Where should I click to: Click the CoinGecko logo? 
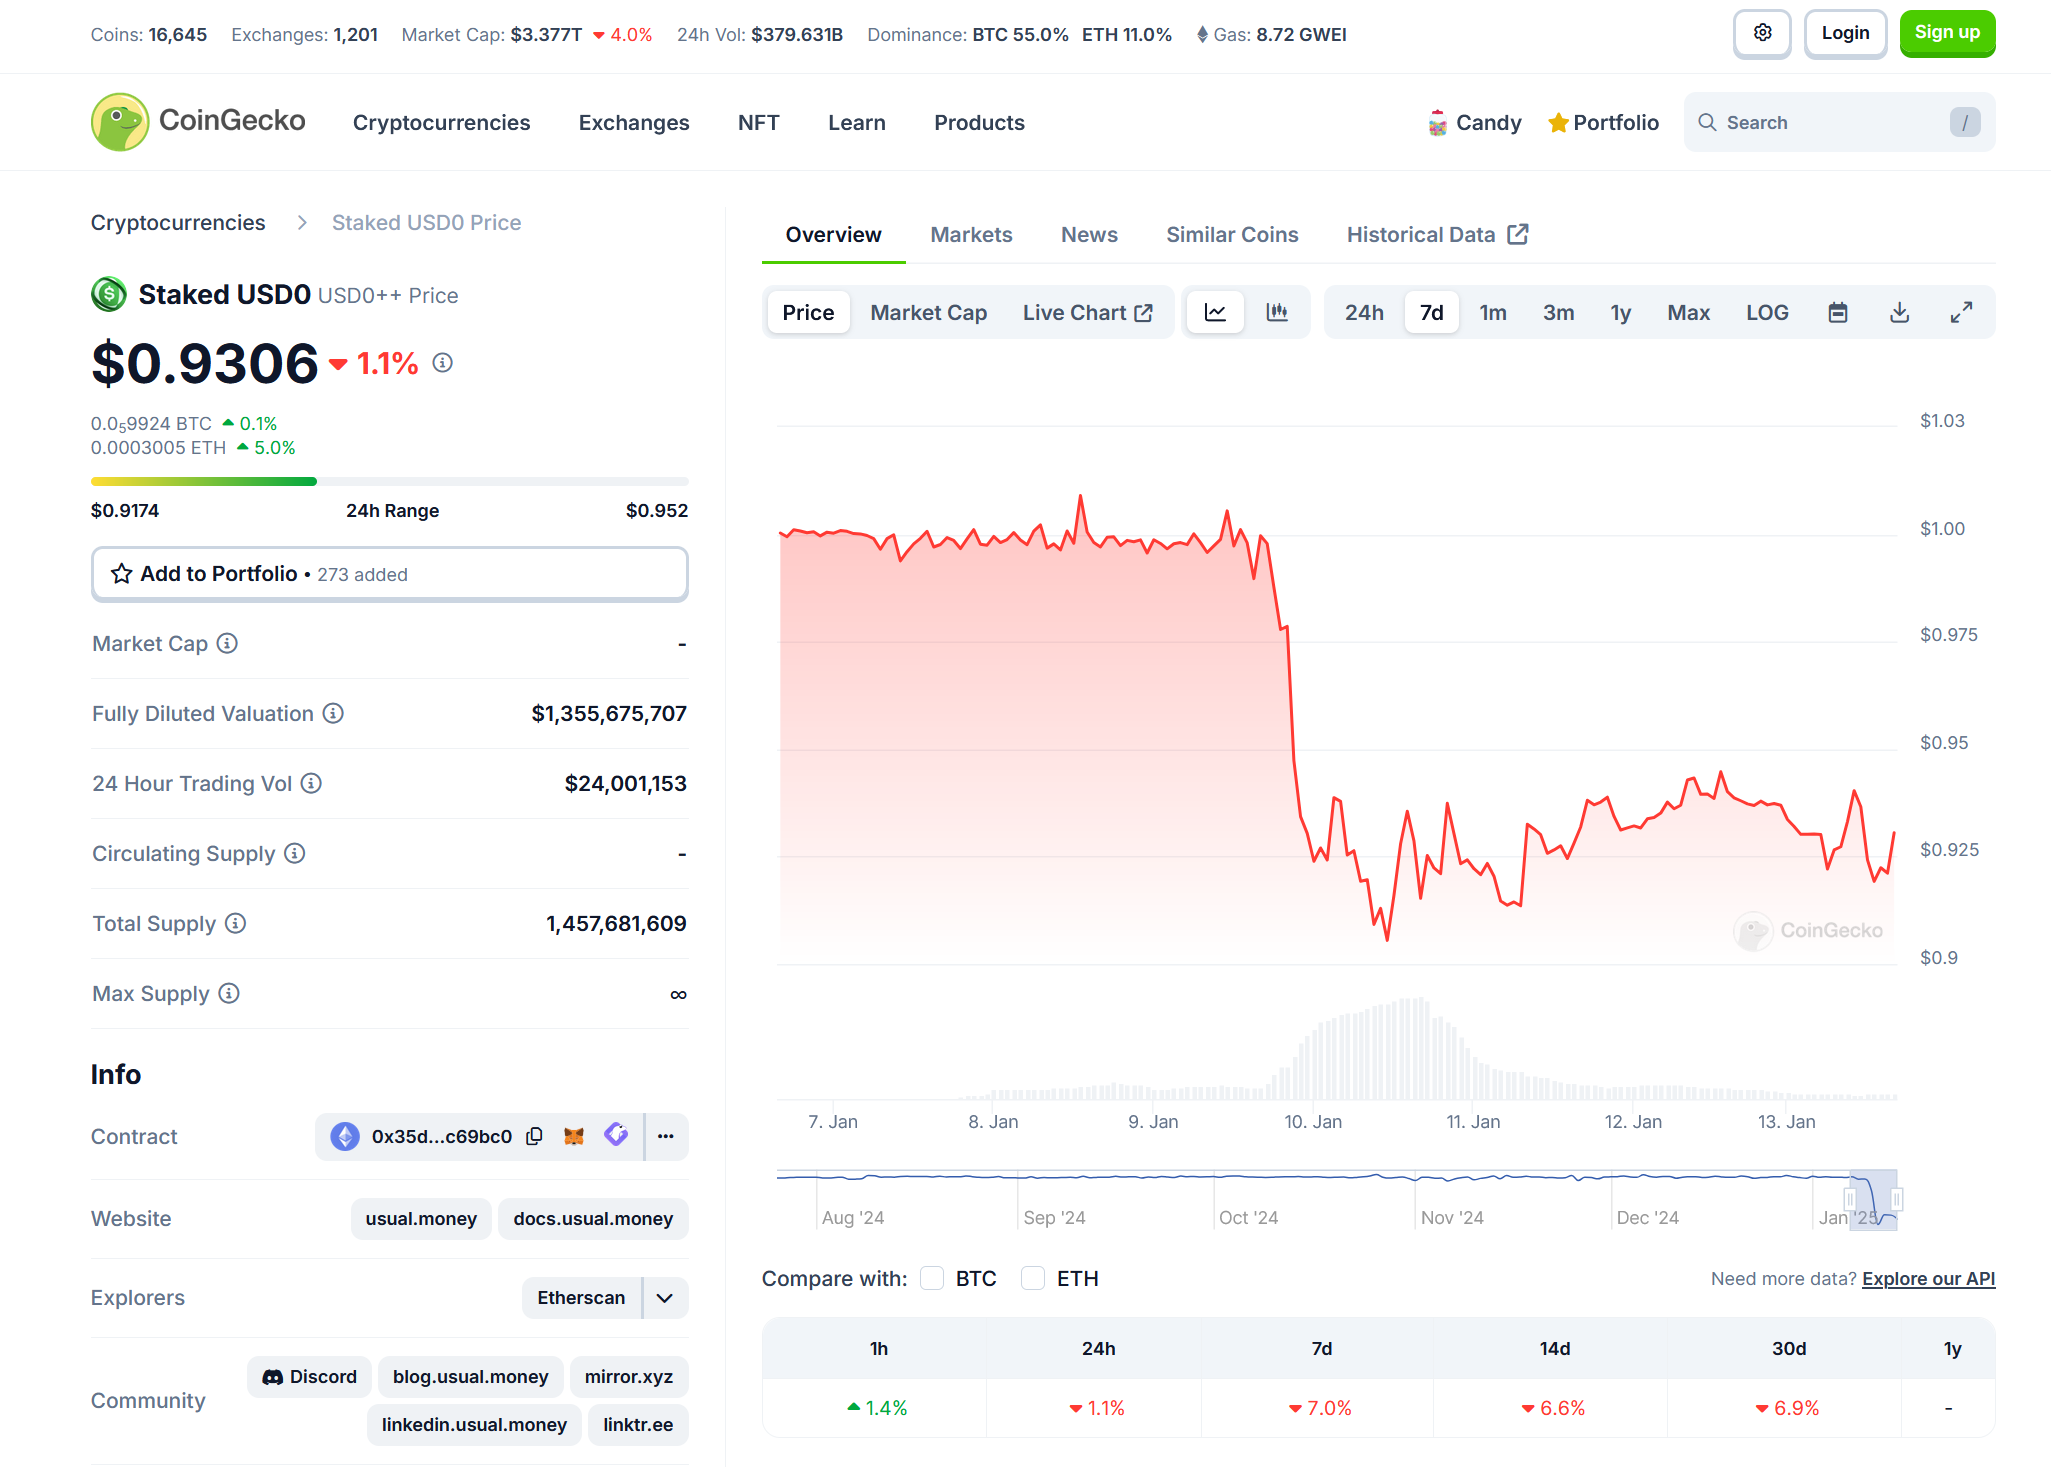click(x=198, y=121)
